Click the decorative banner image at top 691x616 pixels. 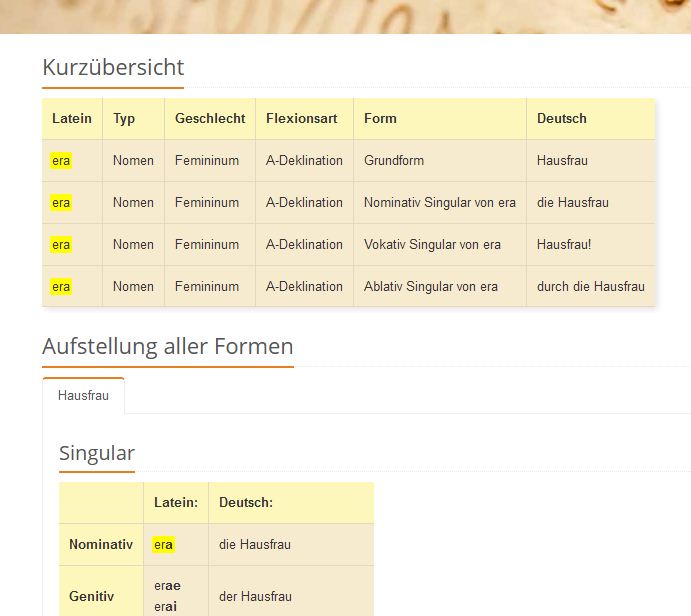point(345,16)
